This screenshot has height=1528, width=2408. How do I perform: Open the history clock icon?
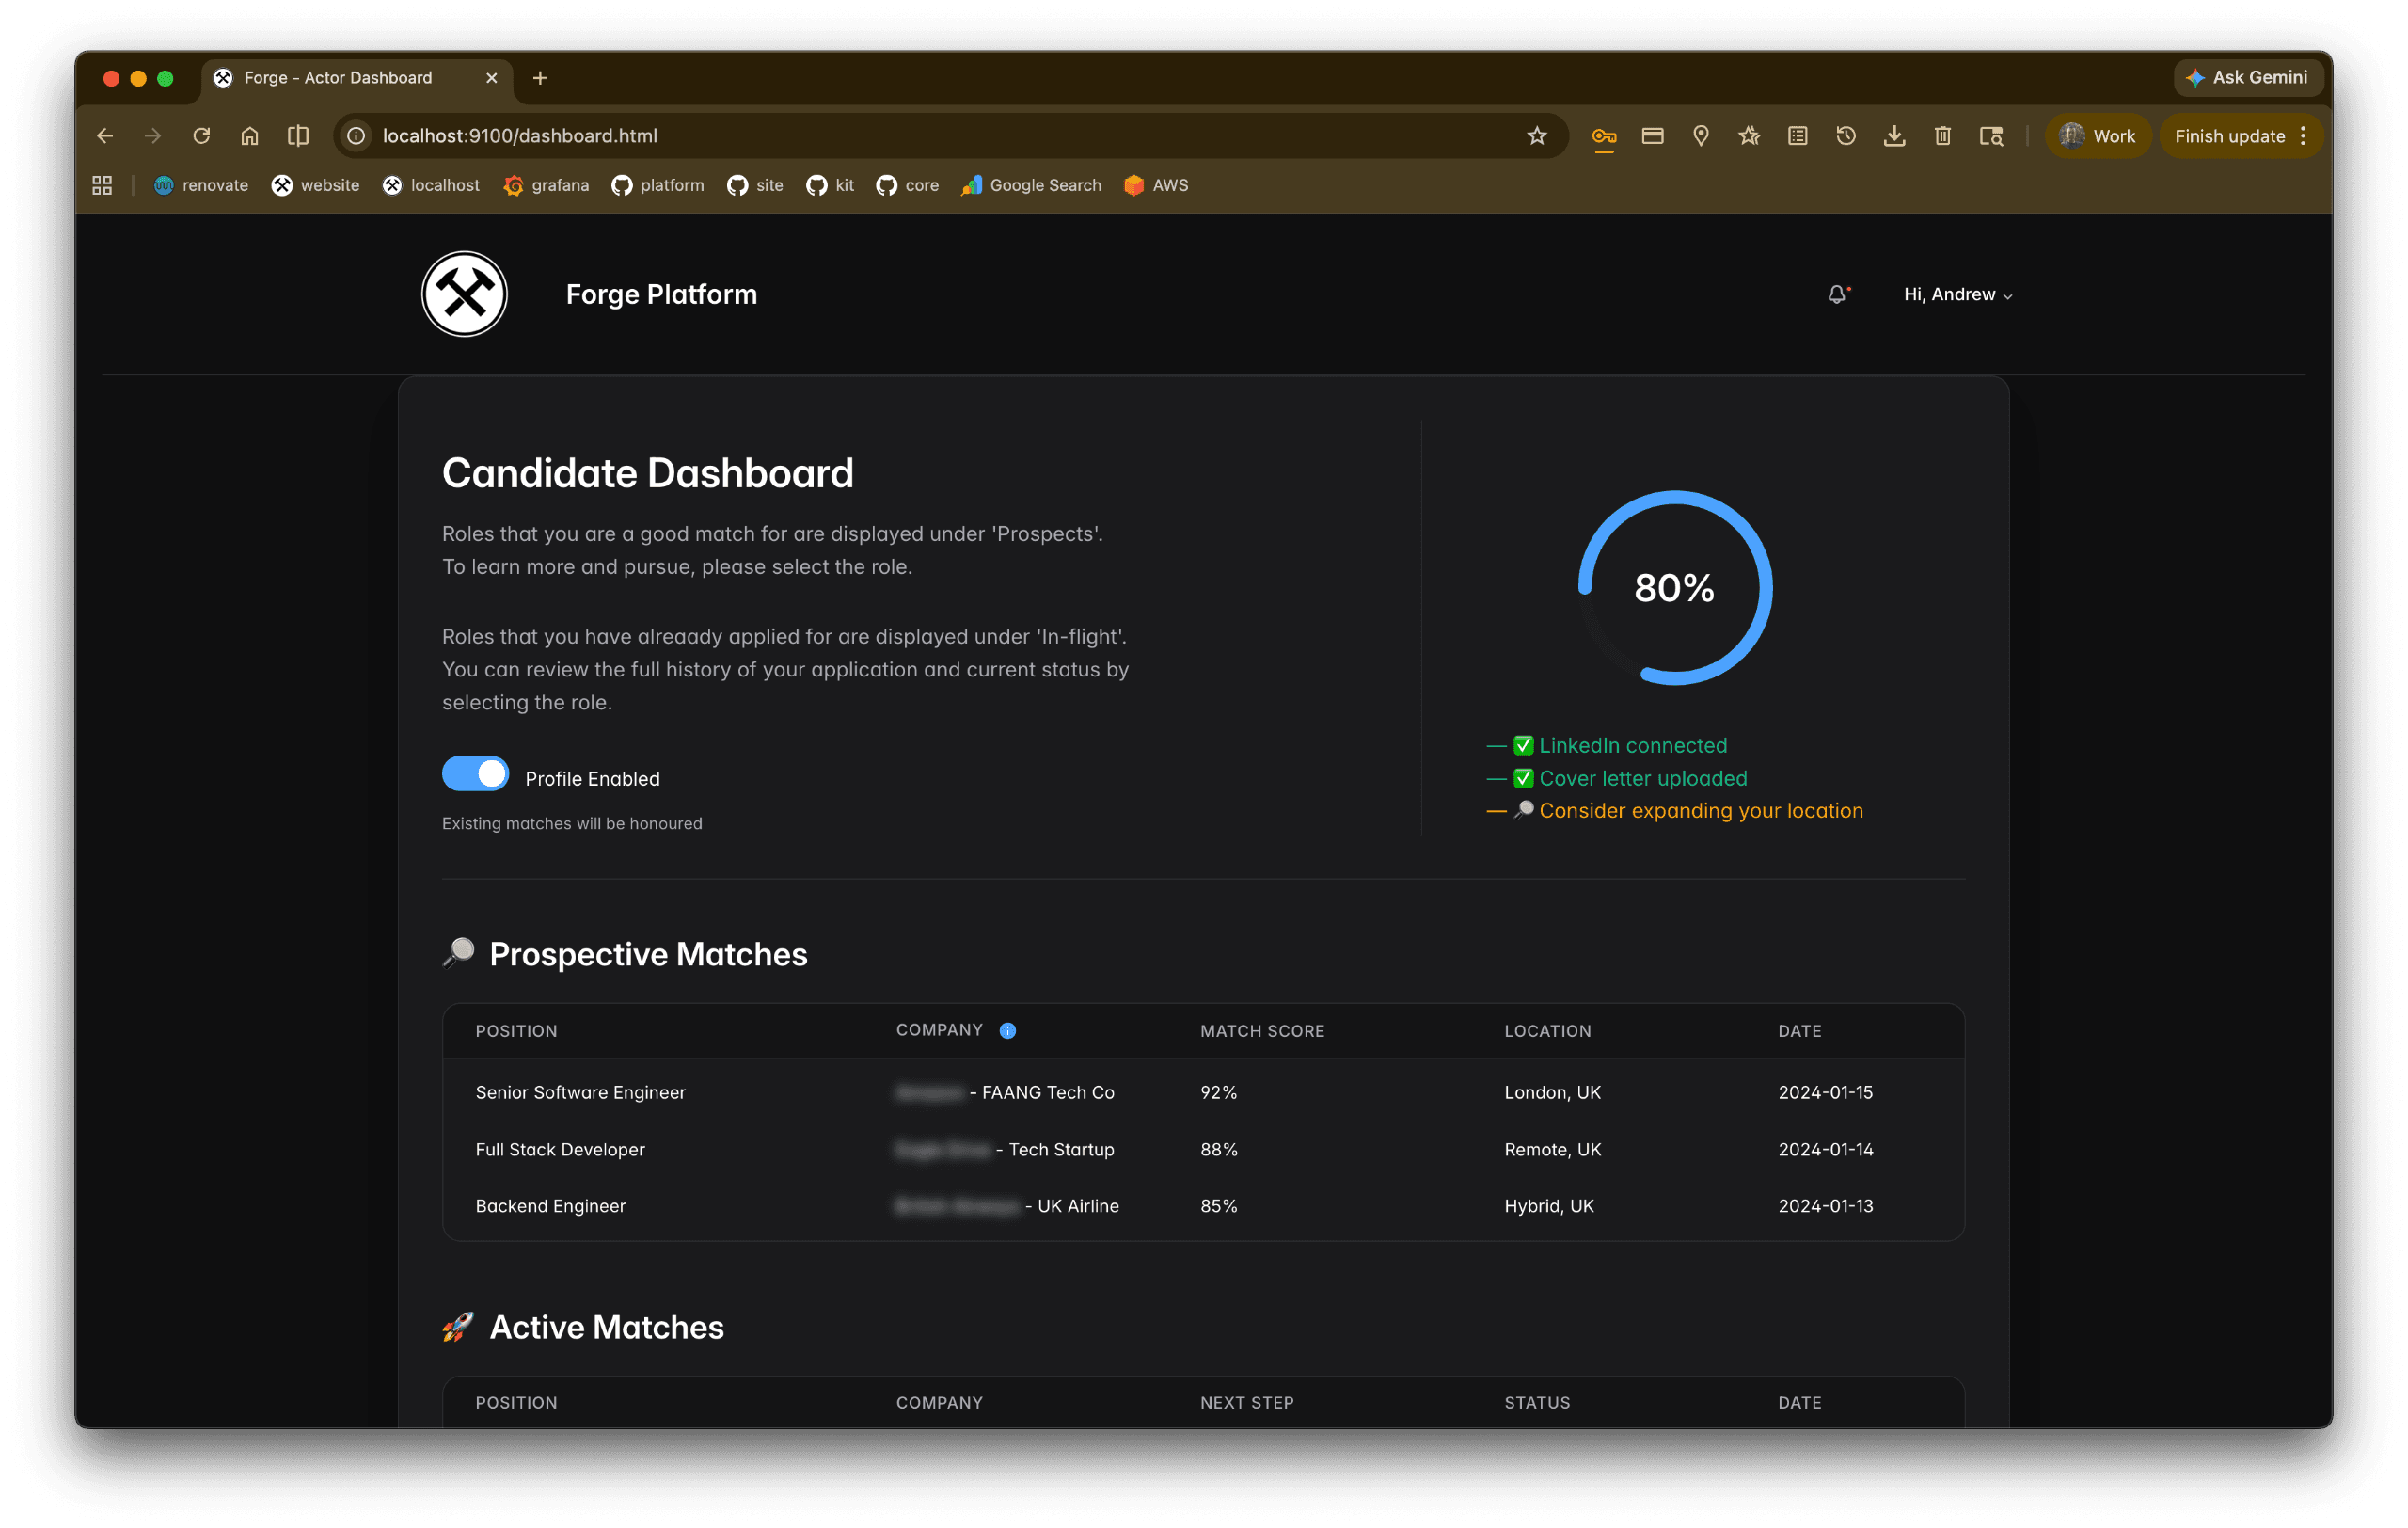pos(1846,136)
